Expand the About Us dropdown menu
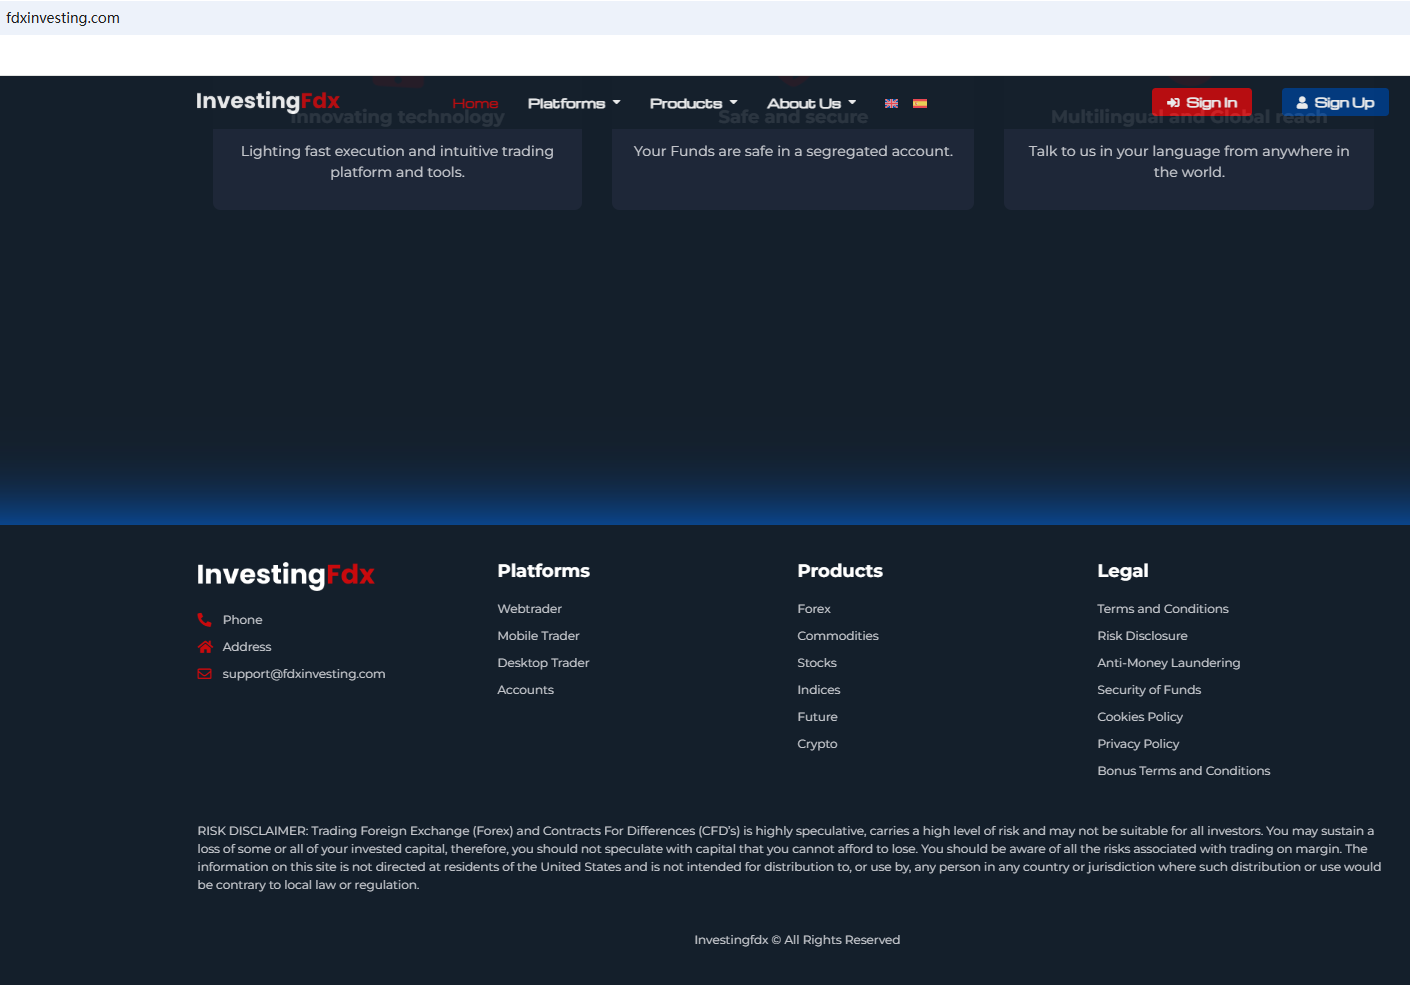This screenshot has height=985, width=1410. click(811, 104)
